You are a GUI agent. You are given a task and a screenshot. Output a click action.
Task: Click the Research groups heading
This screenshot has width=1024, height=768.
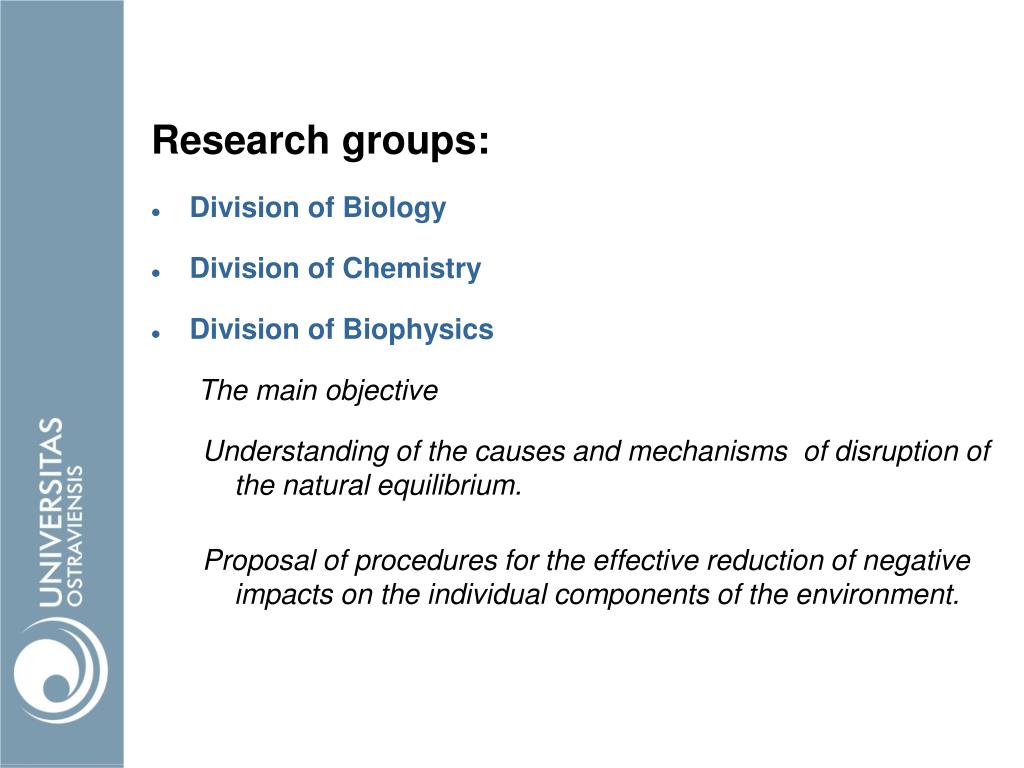(x=321, y=141)
